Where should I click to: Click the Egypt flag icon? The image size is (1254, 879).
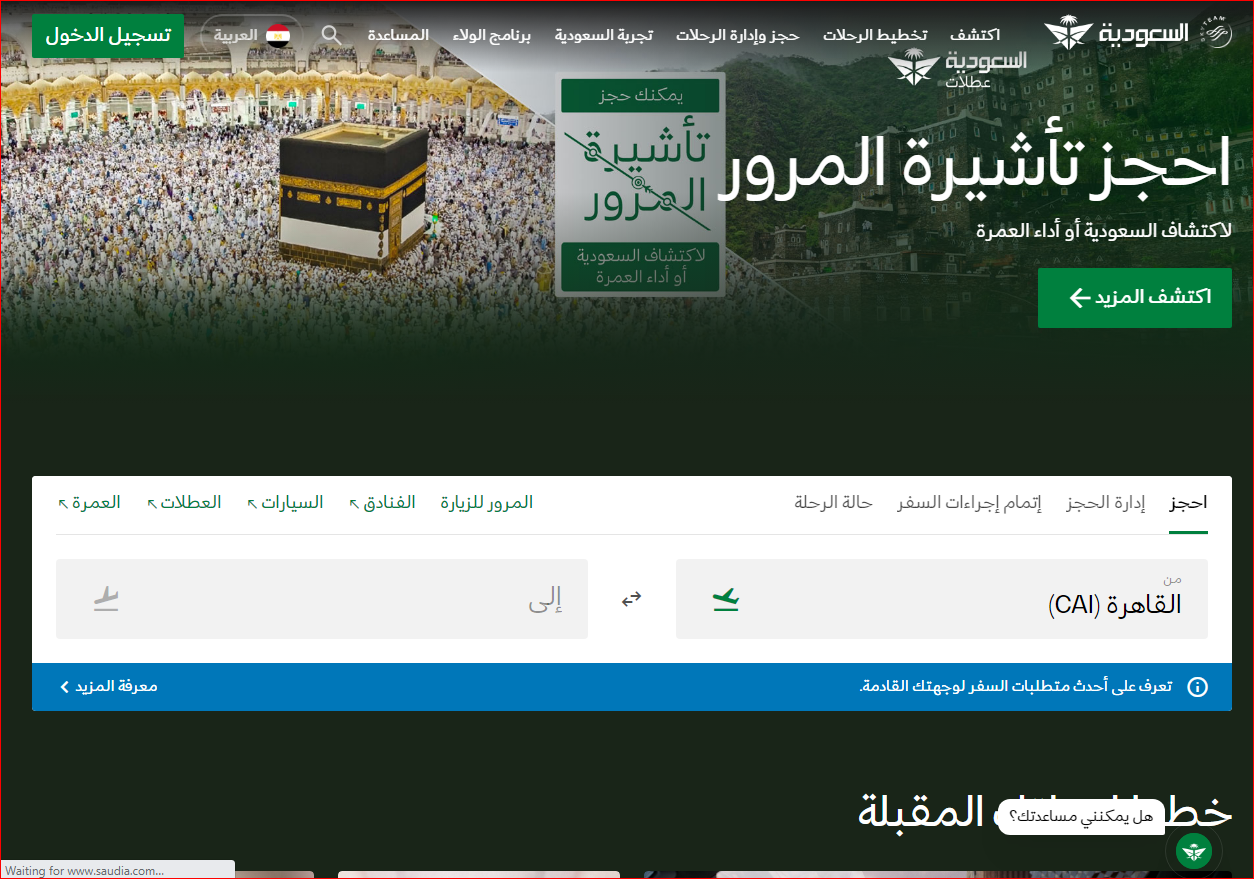278,36
